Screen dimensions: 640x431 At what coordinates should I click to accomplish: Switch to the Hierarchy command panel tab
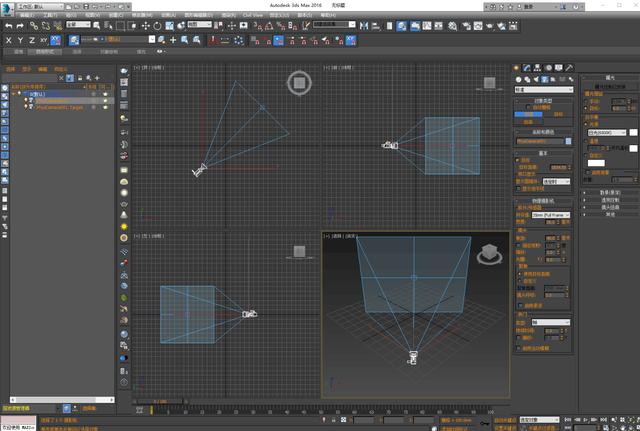click(537, 68)
